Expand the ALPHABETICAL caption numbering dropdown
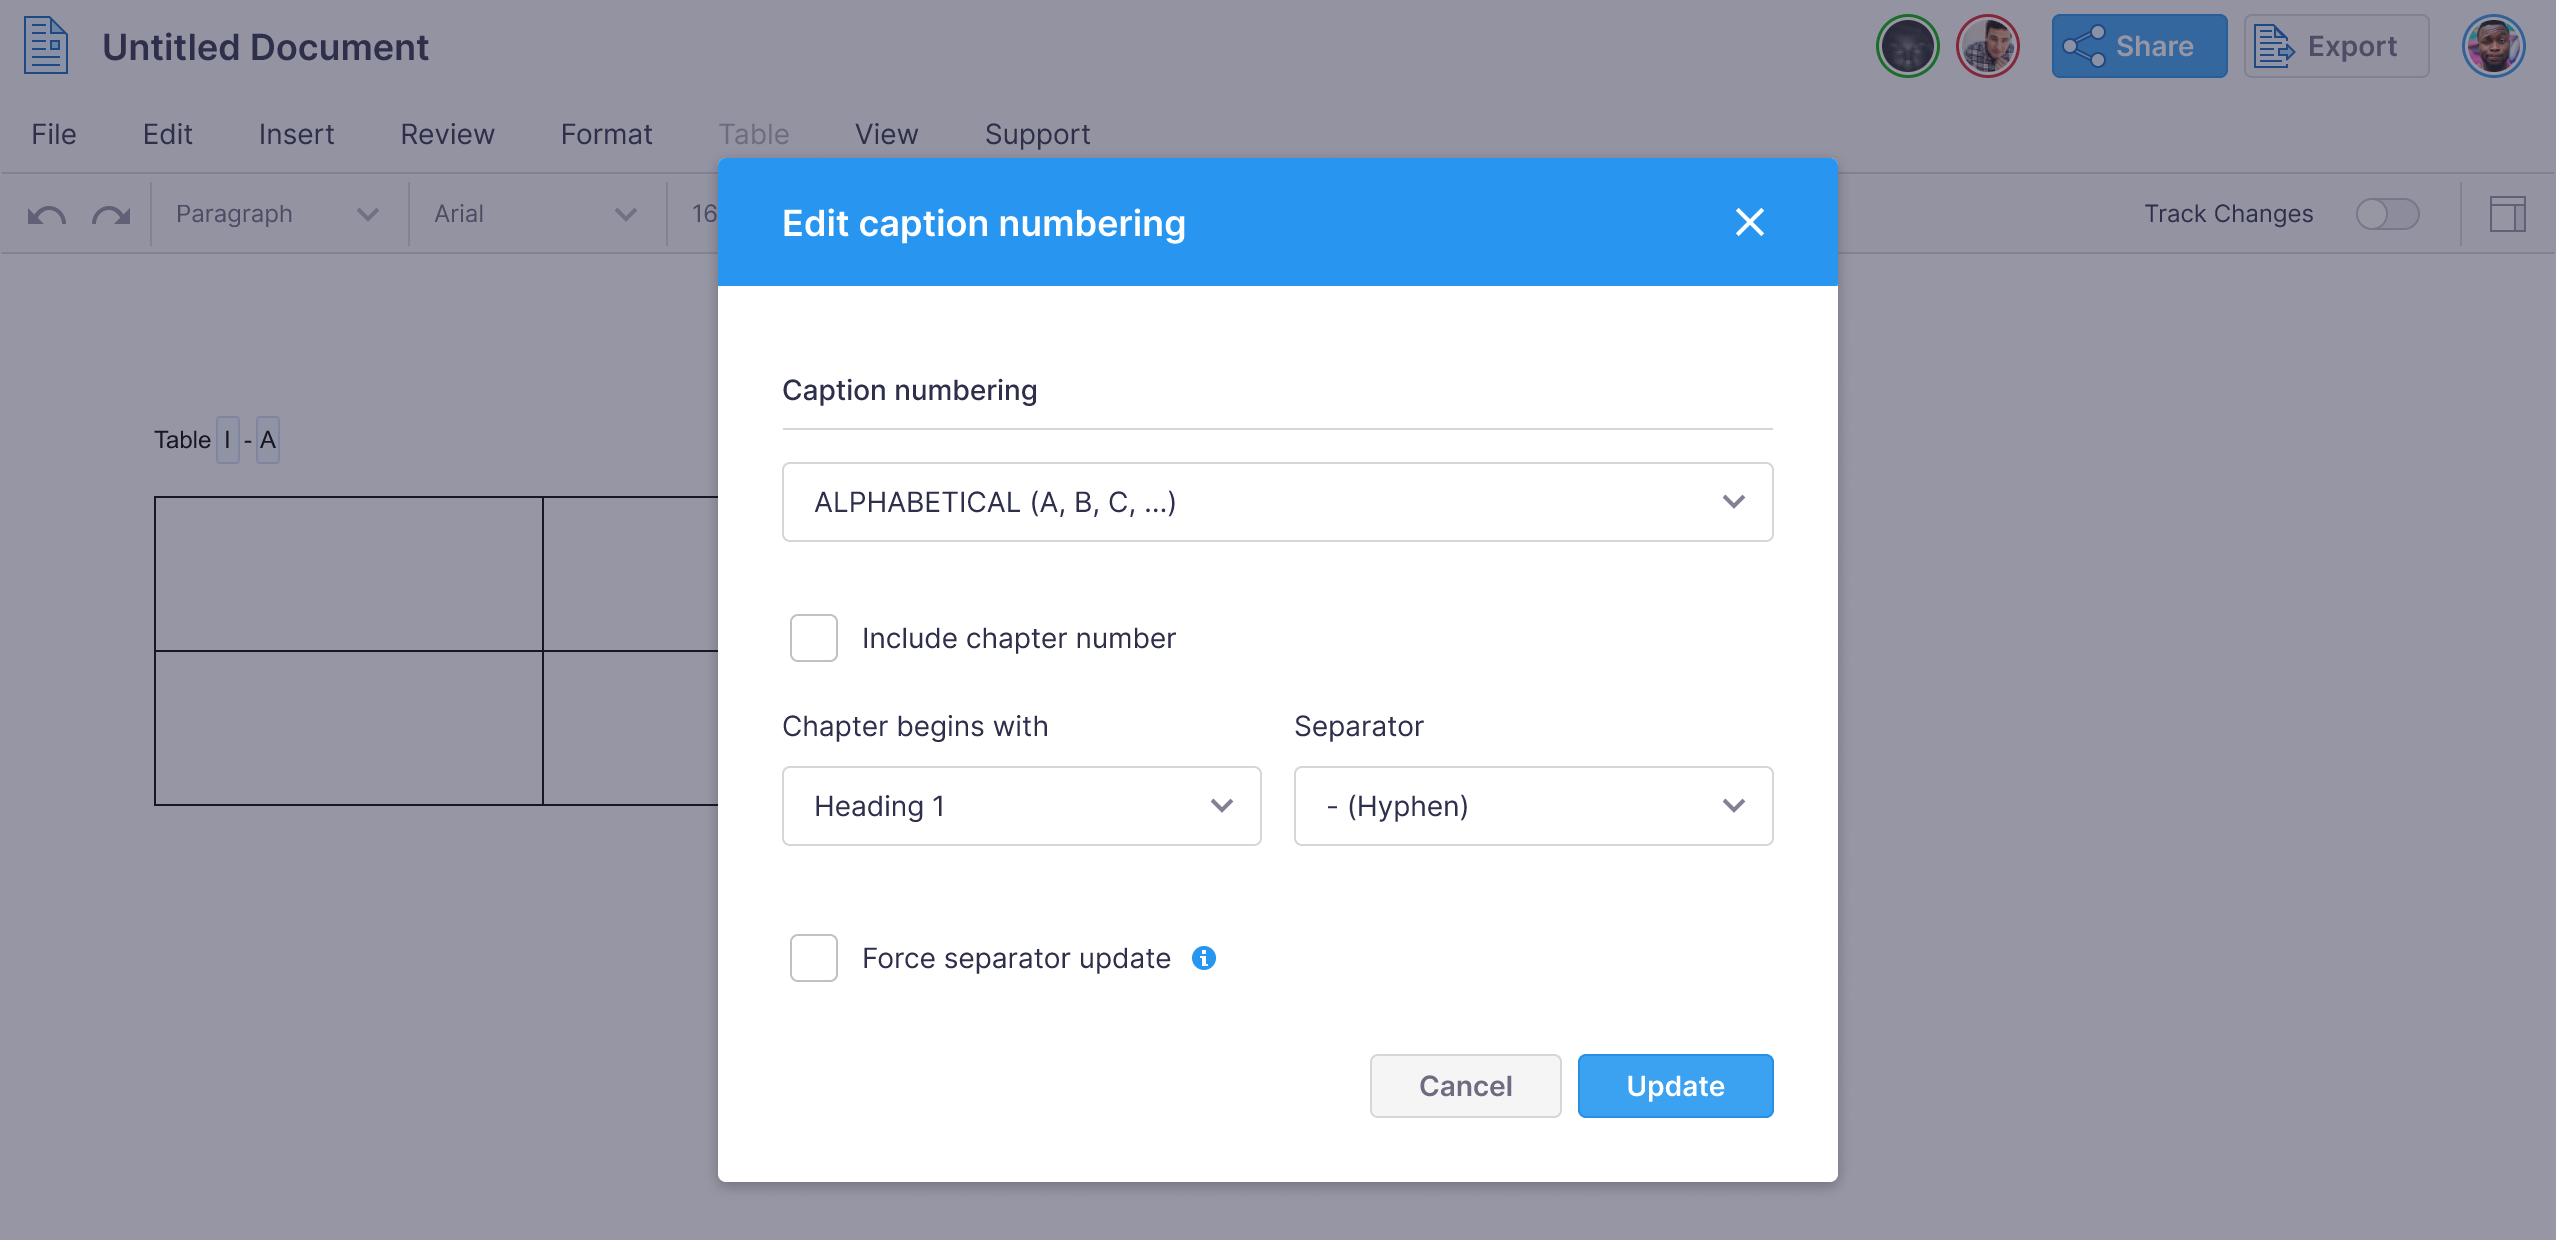2556x1240 pixels. tap(1278, 502)
